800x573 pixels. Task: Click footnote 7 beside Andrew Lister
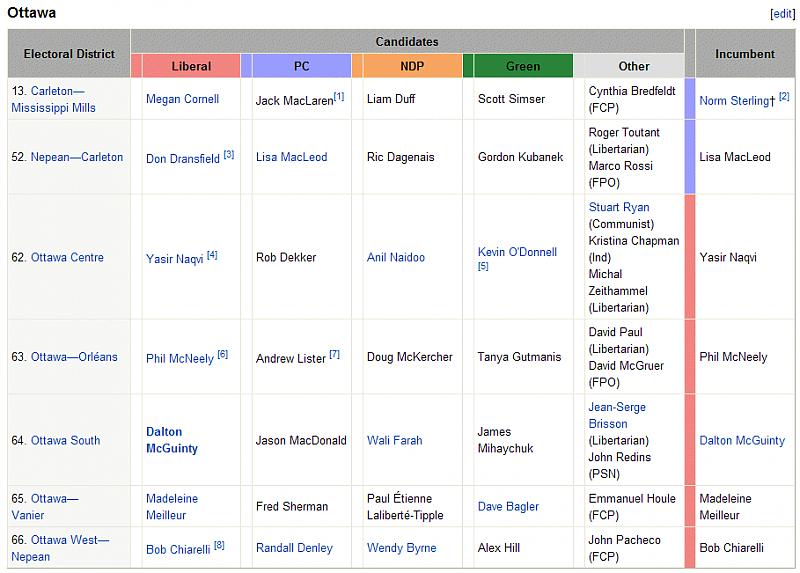pos(335,354)
